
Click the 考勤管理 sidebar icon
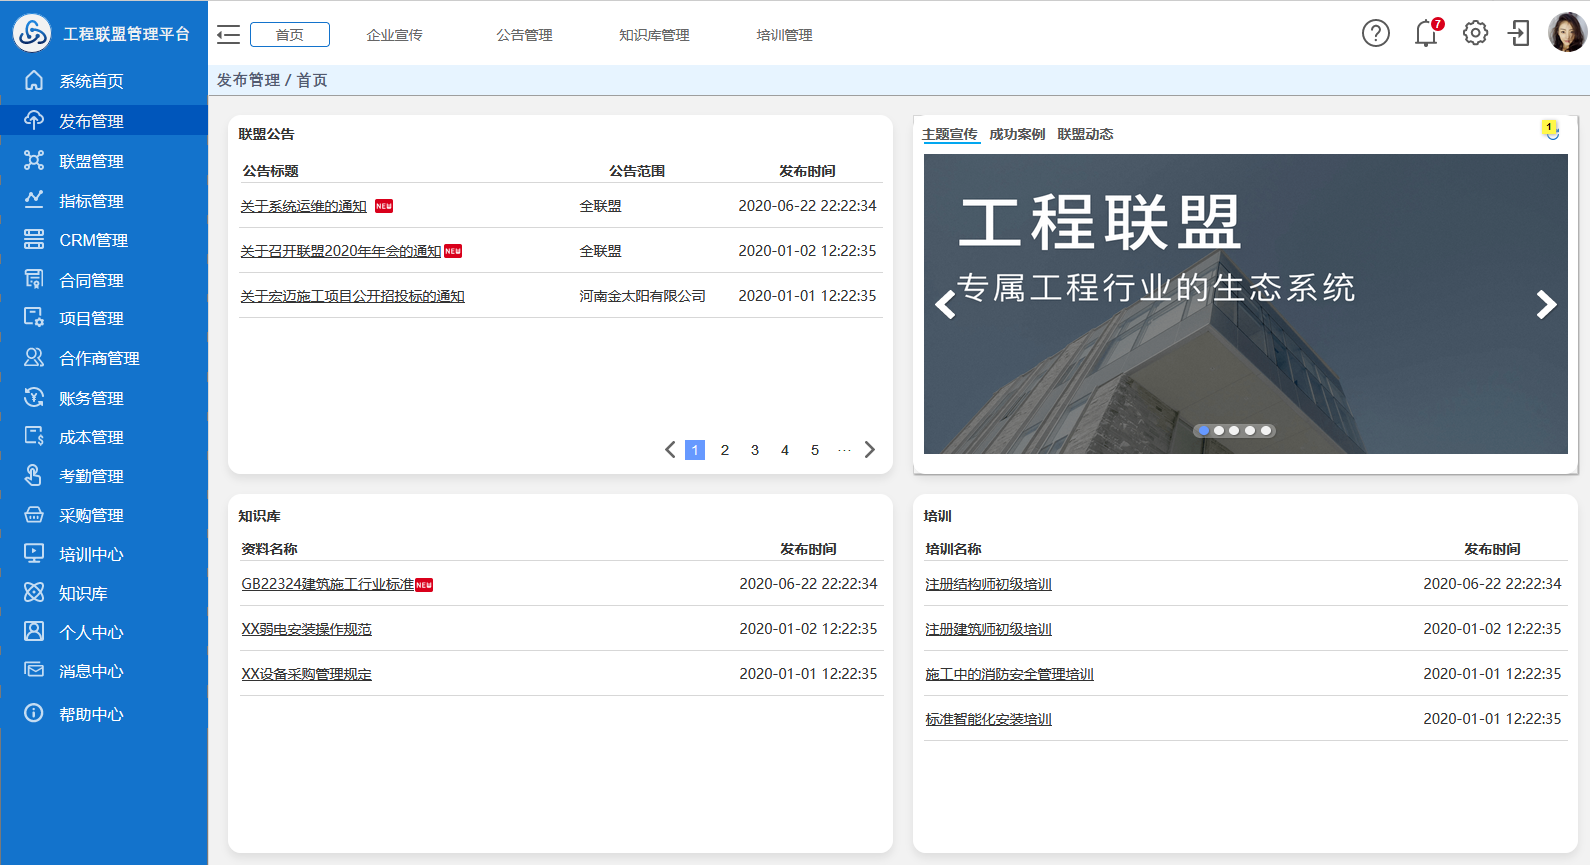pyautogui.click(x=34, y=475)
